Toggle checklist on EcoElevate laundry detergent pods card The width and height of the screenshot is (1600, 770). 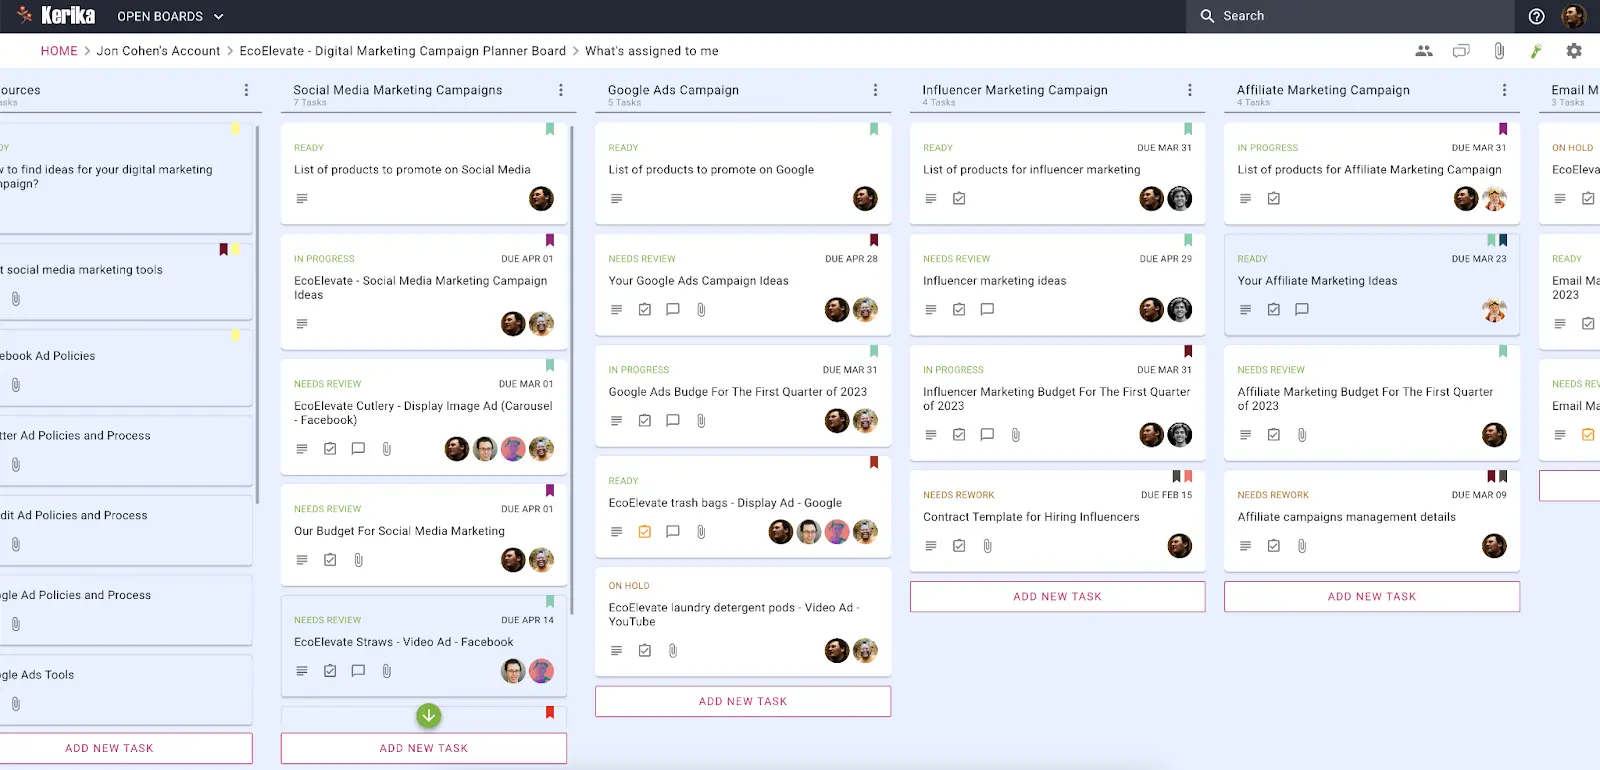tap(645, 651)
